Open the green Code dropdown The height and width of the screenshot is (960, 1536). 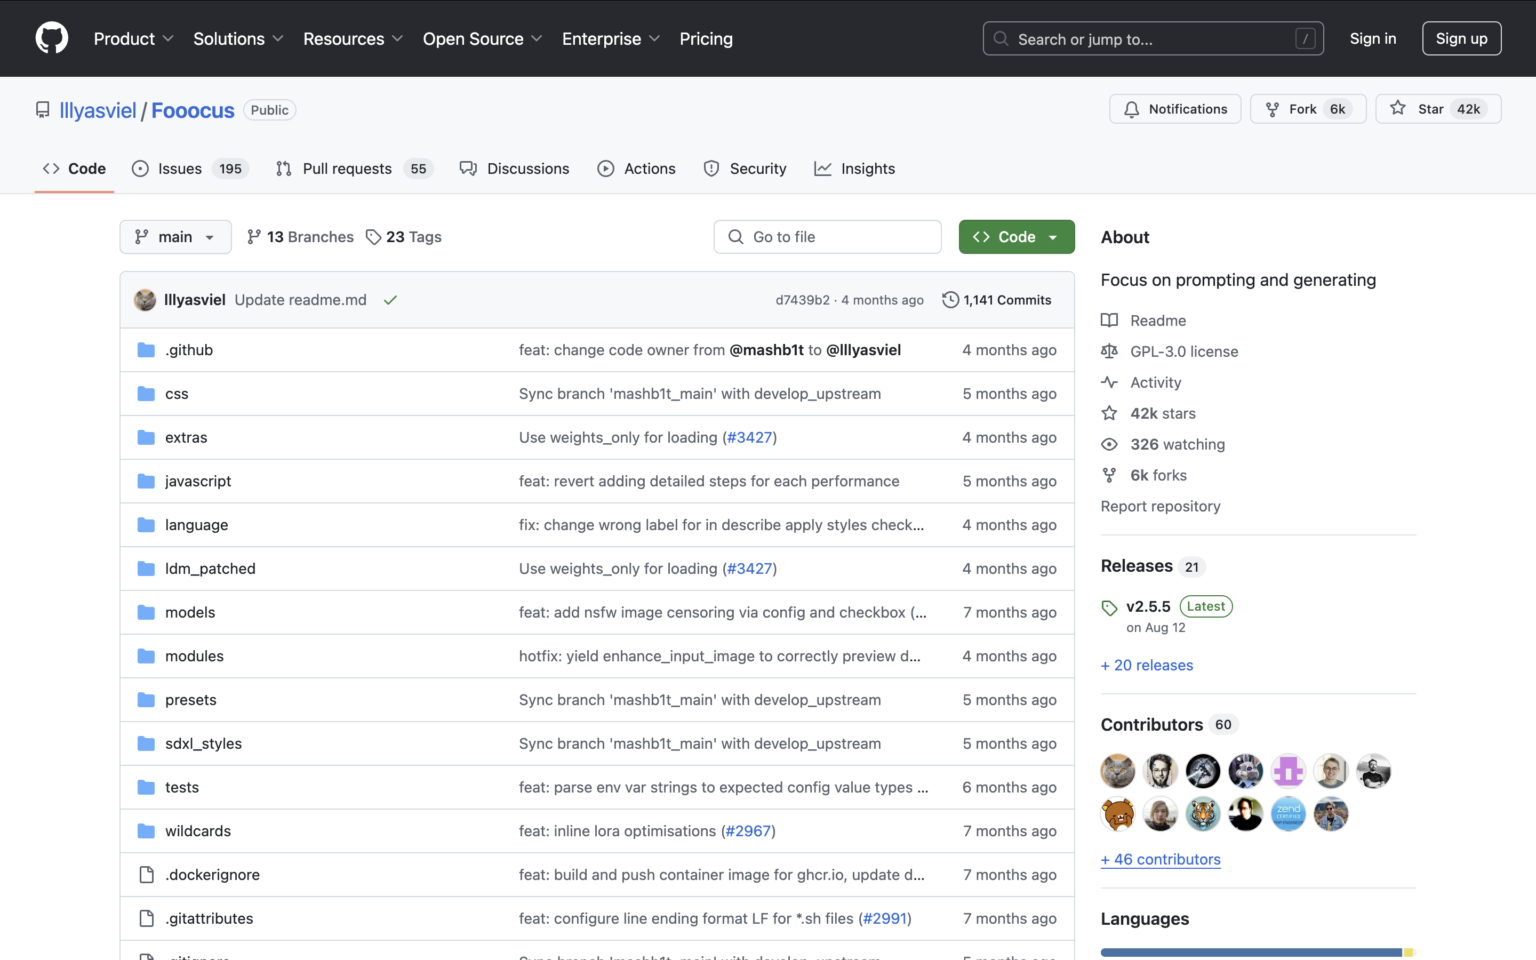(1016, 237)
